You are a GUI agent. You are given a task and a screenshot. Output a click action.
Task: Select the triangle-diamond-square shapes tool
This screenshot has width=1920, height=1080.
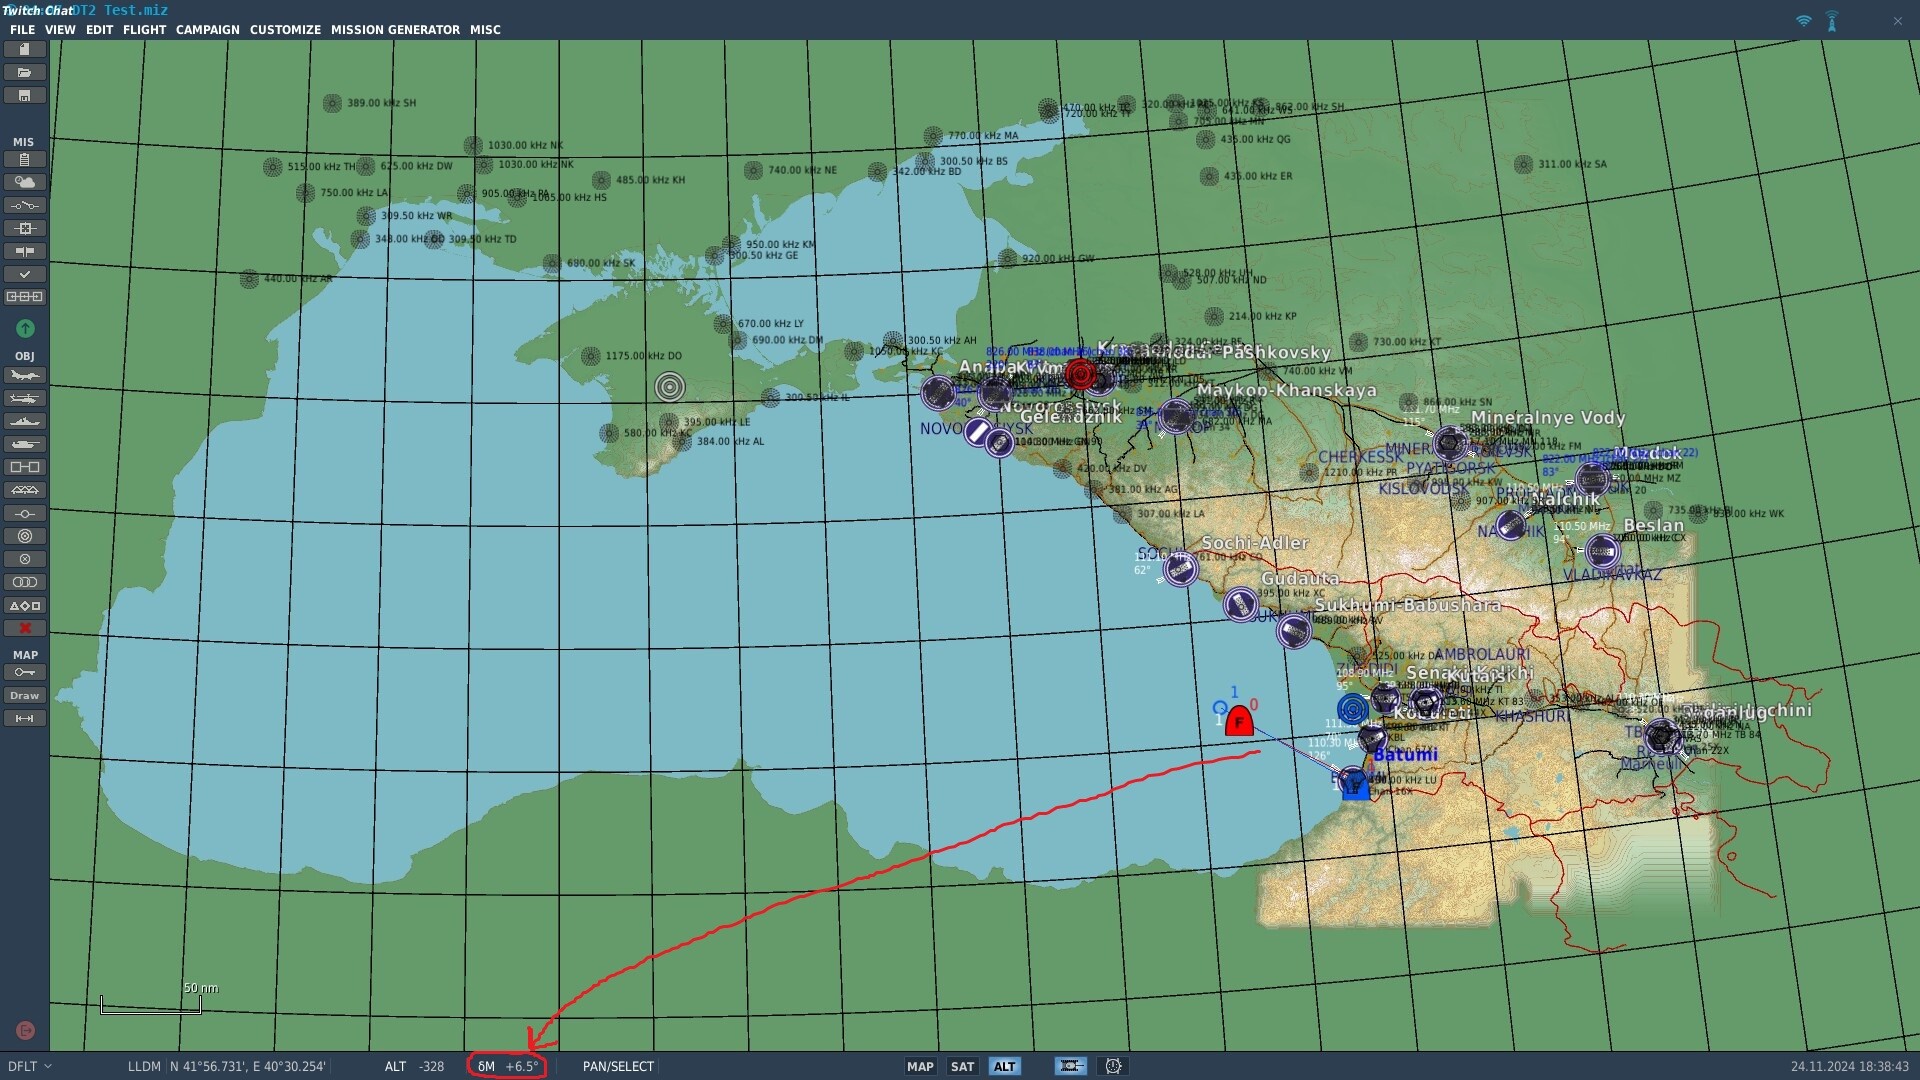point(25,605)
